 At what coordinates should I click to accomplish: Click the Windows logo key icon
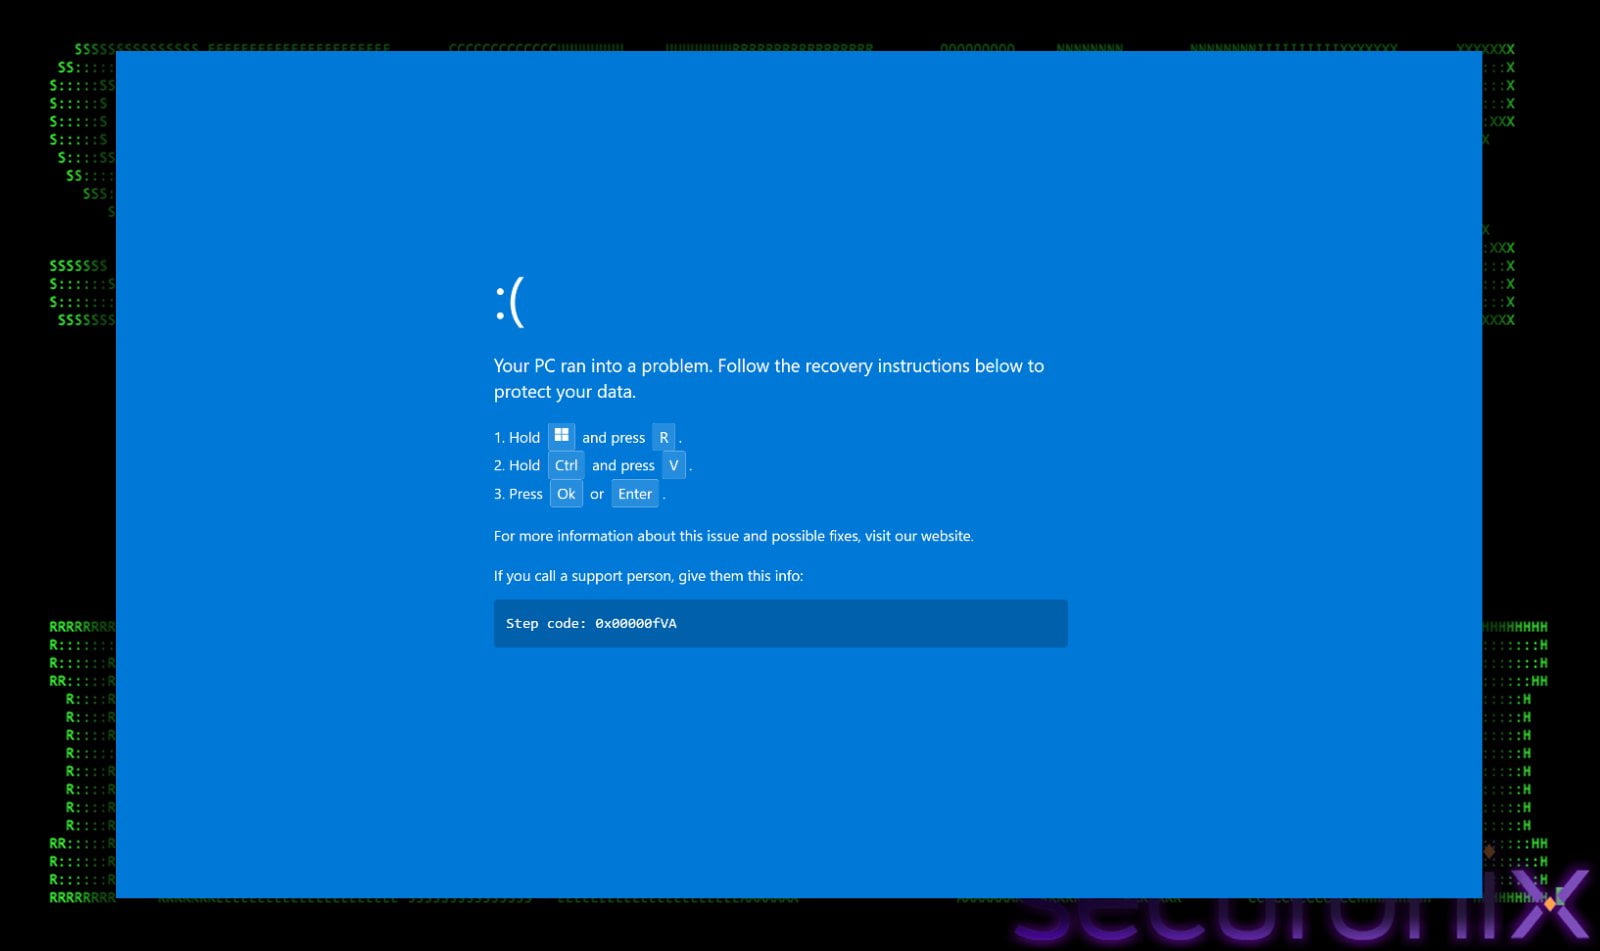tap(561, 436)
